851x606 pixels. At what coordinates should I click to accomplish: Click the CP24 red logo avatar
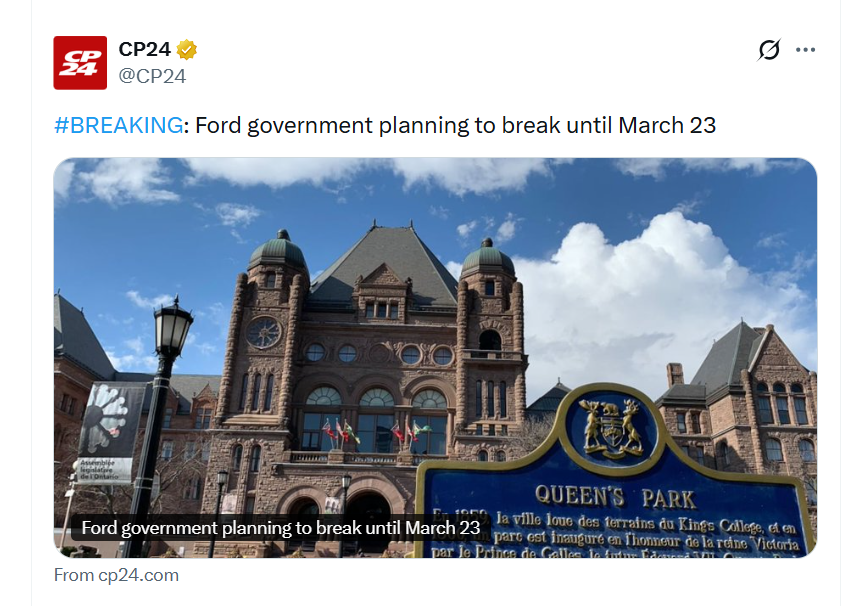[80, 62]
